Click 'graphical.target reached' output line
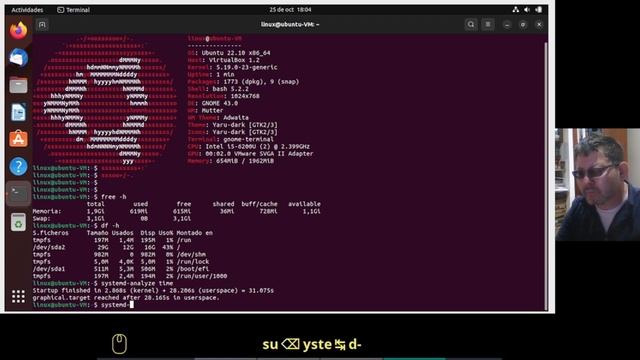The image size is (640, 360). pos(126,298)
